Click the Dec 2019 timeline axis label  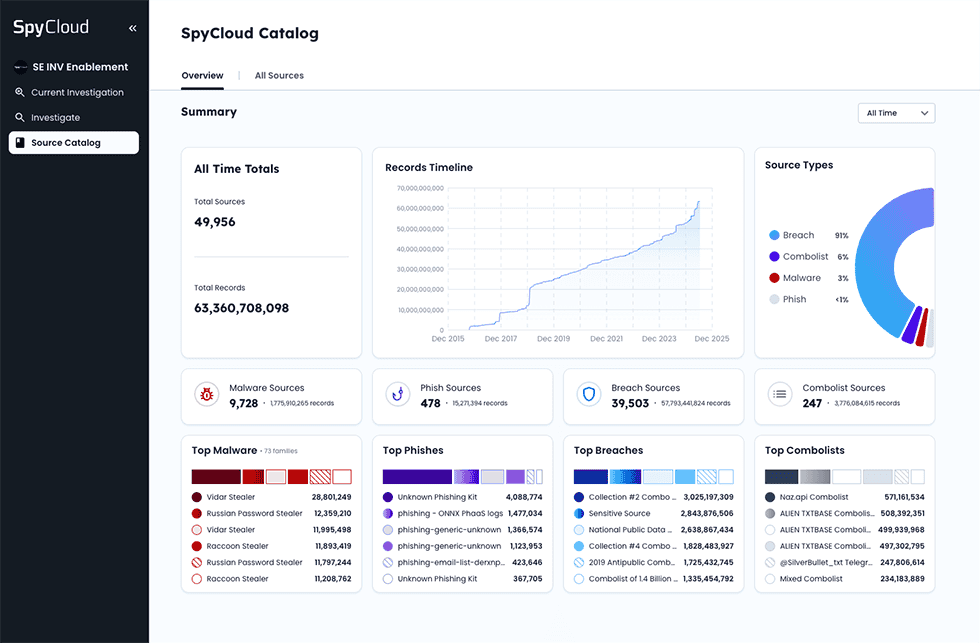[x=554, y=339]
